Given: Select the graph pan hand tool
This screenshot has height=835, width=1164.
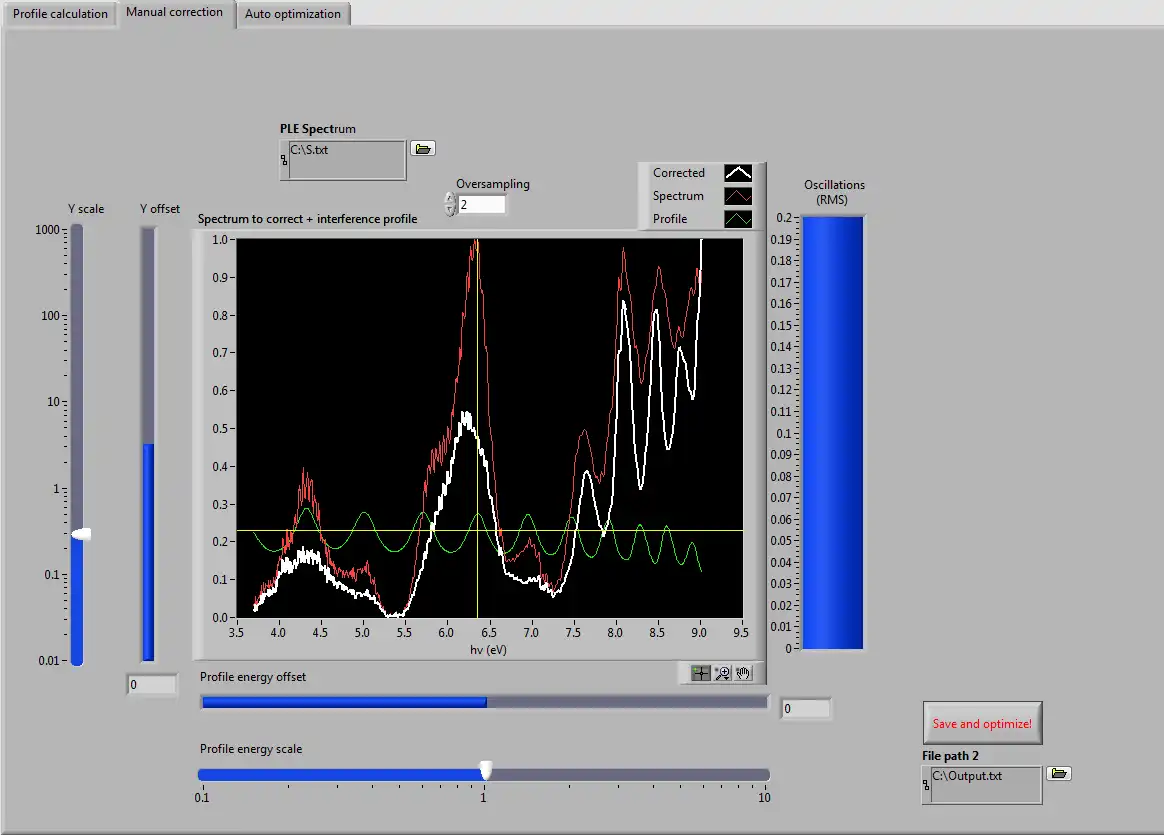Looking at the screenshot, I should tap(743, 673).
